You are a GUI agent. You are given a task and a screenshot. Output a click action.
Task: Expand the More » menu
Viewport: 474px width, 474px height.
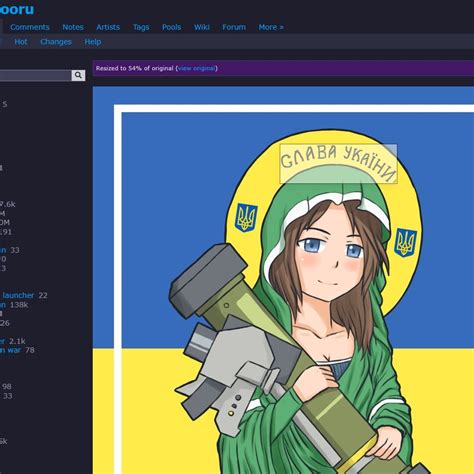click(x=271, y=27)
